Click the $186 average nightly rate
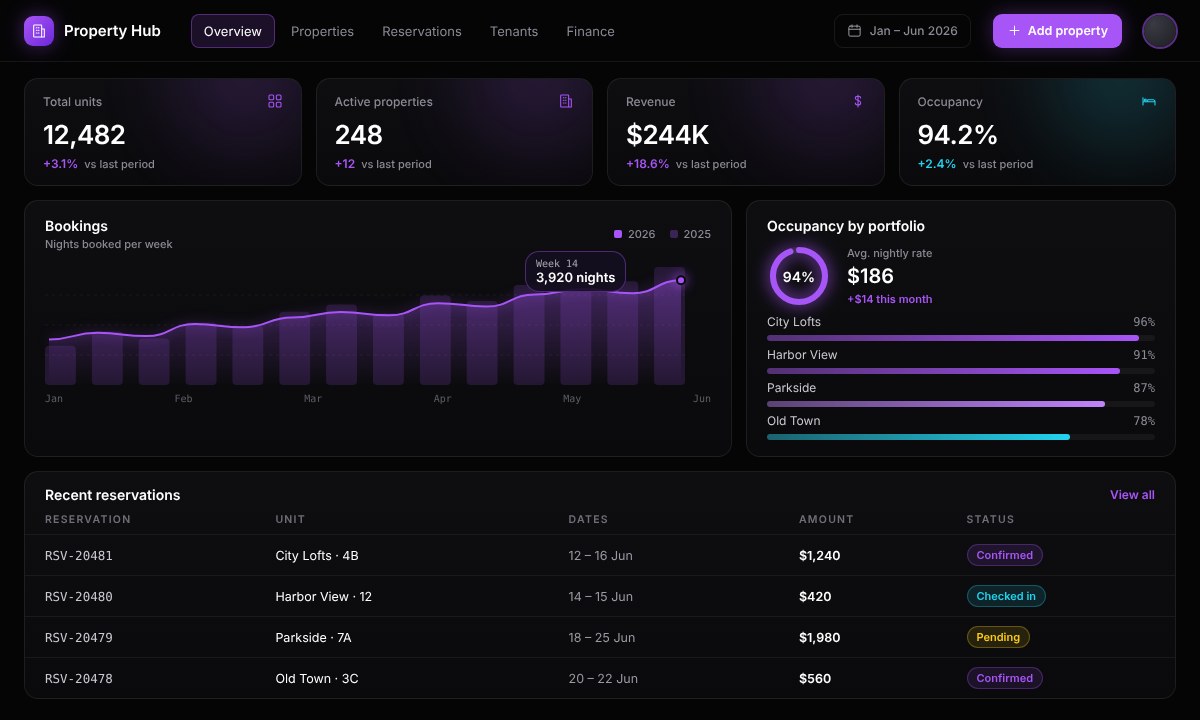Viewport: 1200px width, 720px height. tap(870, 276)
